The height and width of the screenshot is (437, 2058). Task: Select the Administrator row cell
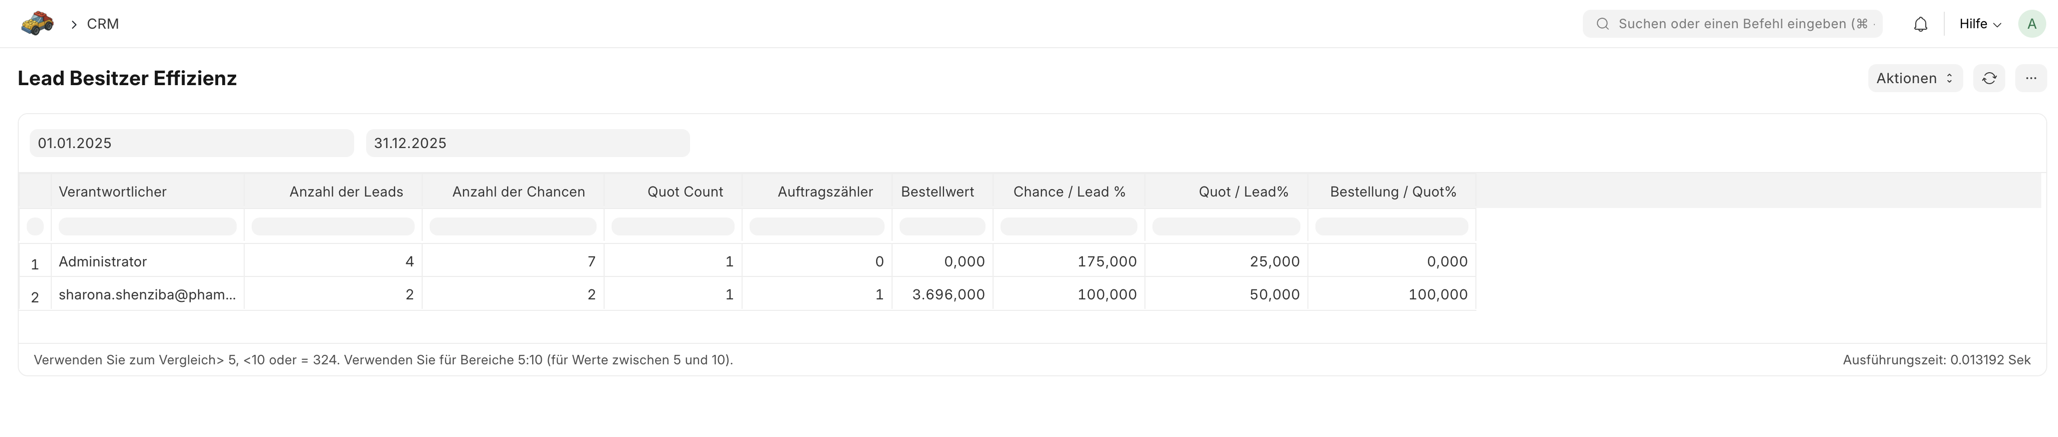103,262
